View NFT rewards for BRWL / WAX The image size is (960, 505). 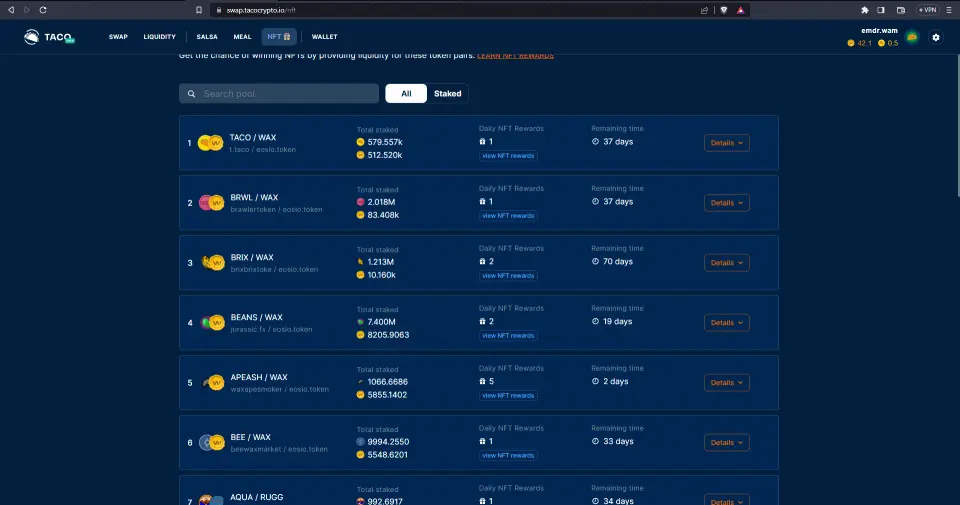(x=508, y=215)
